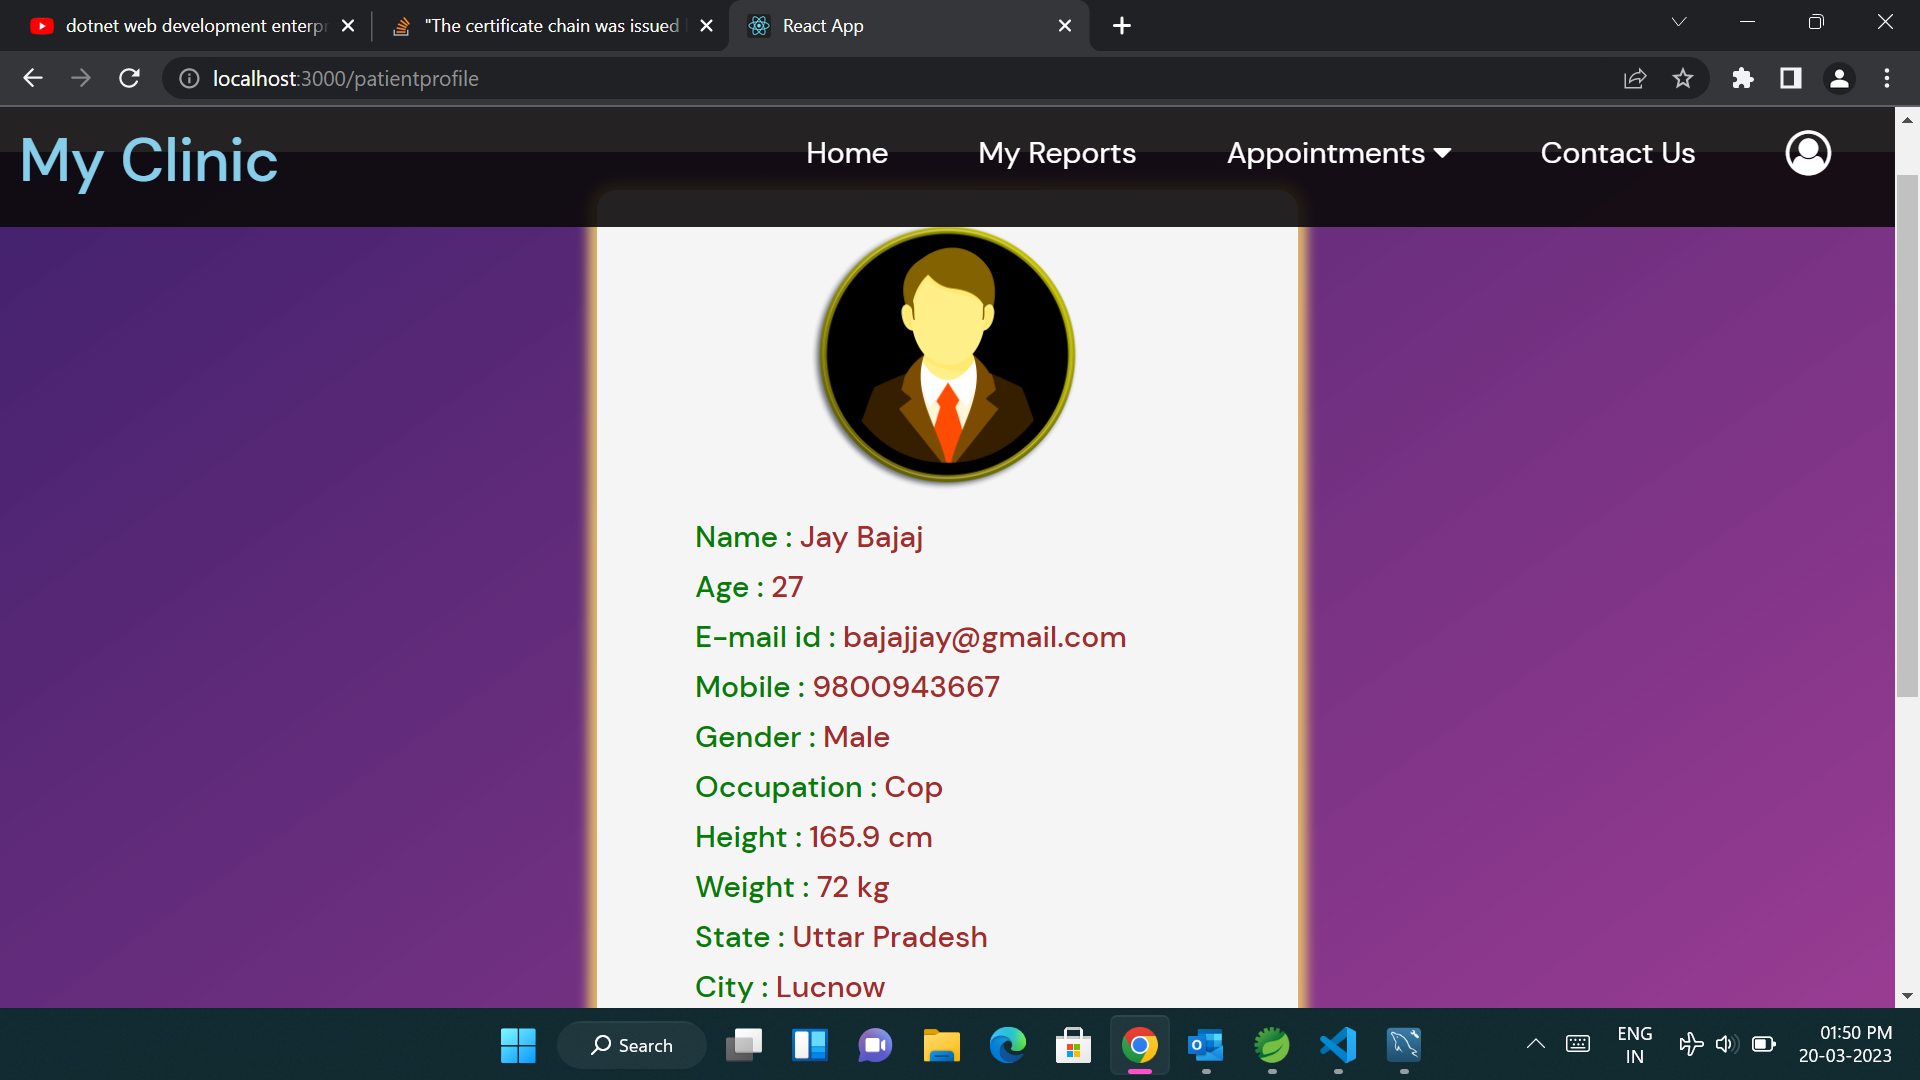Bookmark this page with star icon
Viewport: 1920px width, 1080px height.
[x=1683, y=78]
